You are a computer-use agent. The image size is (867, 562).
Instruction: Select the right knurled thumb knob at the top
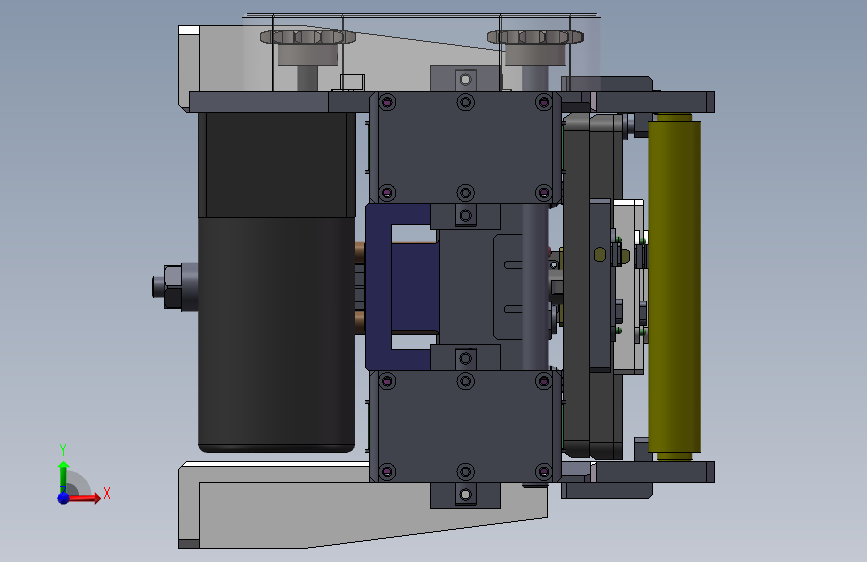535,37
